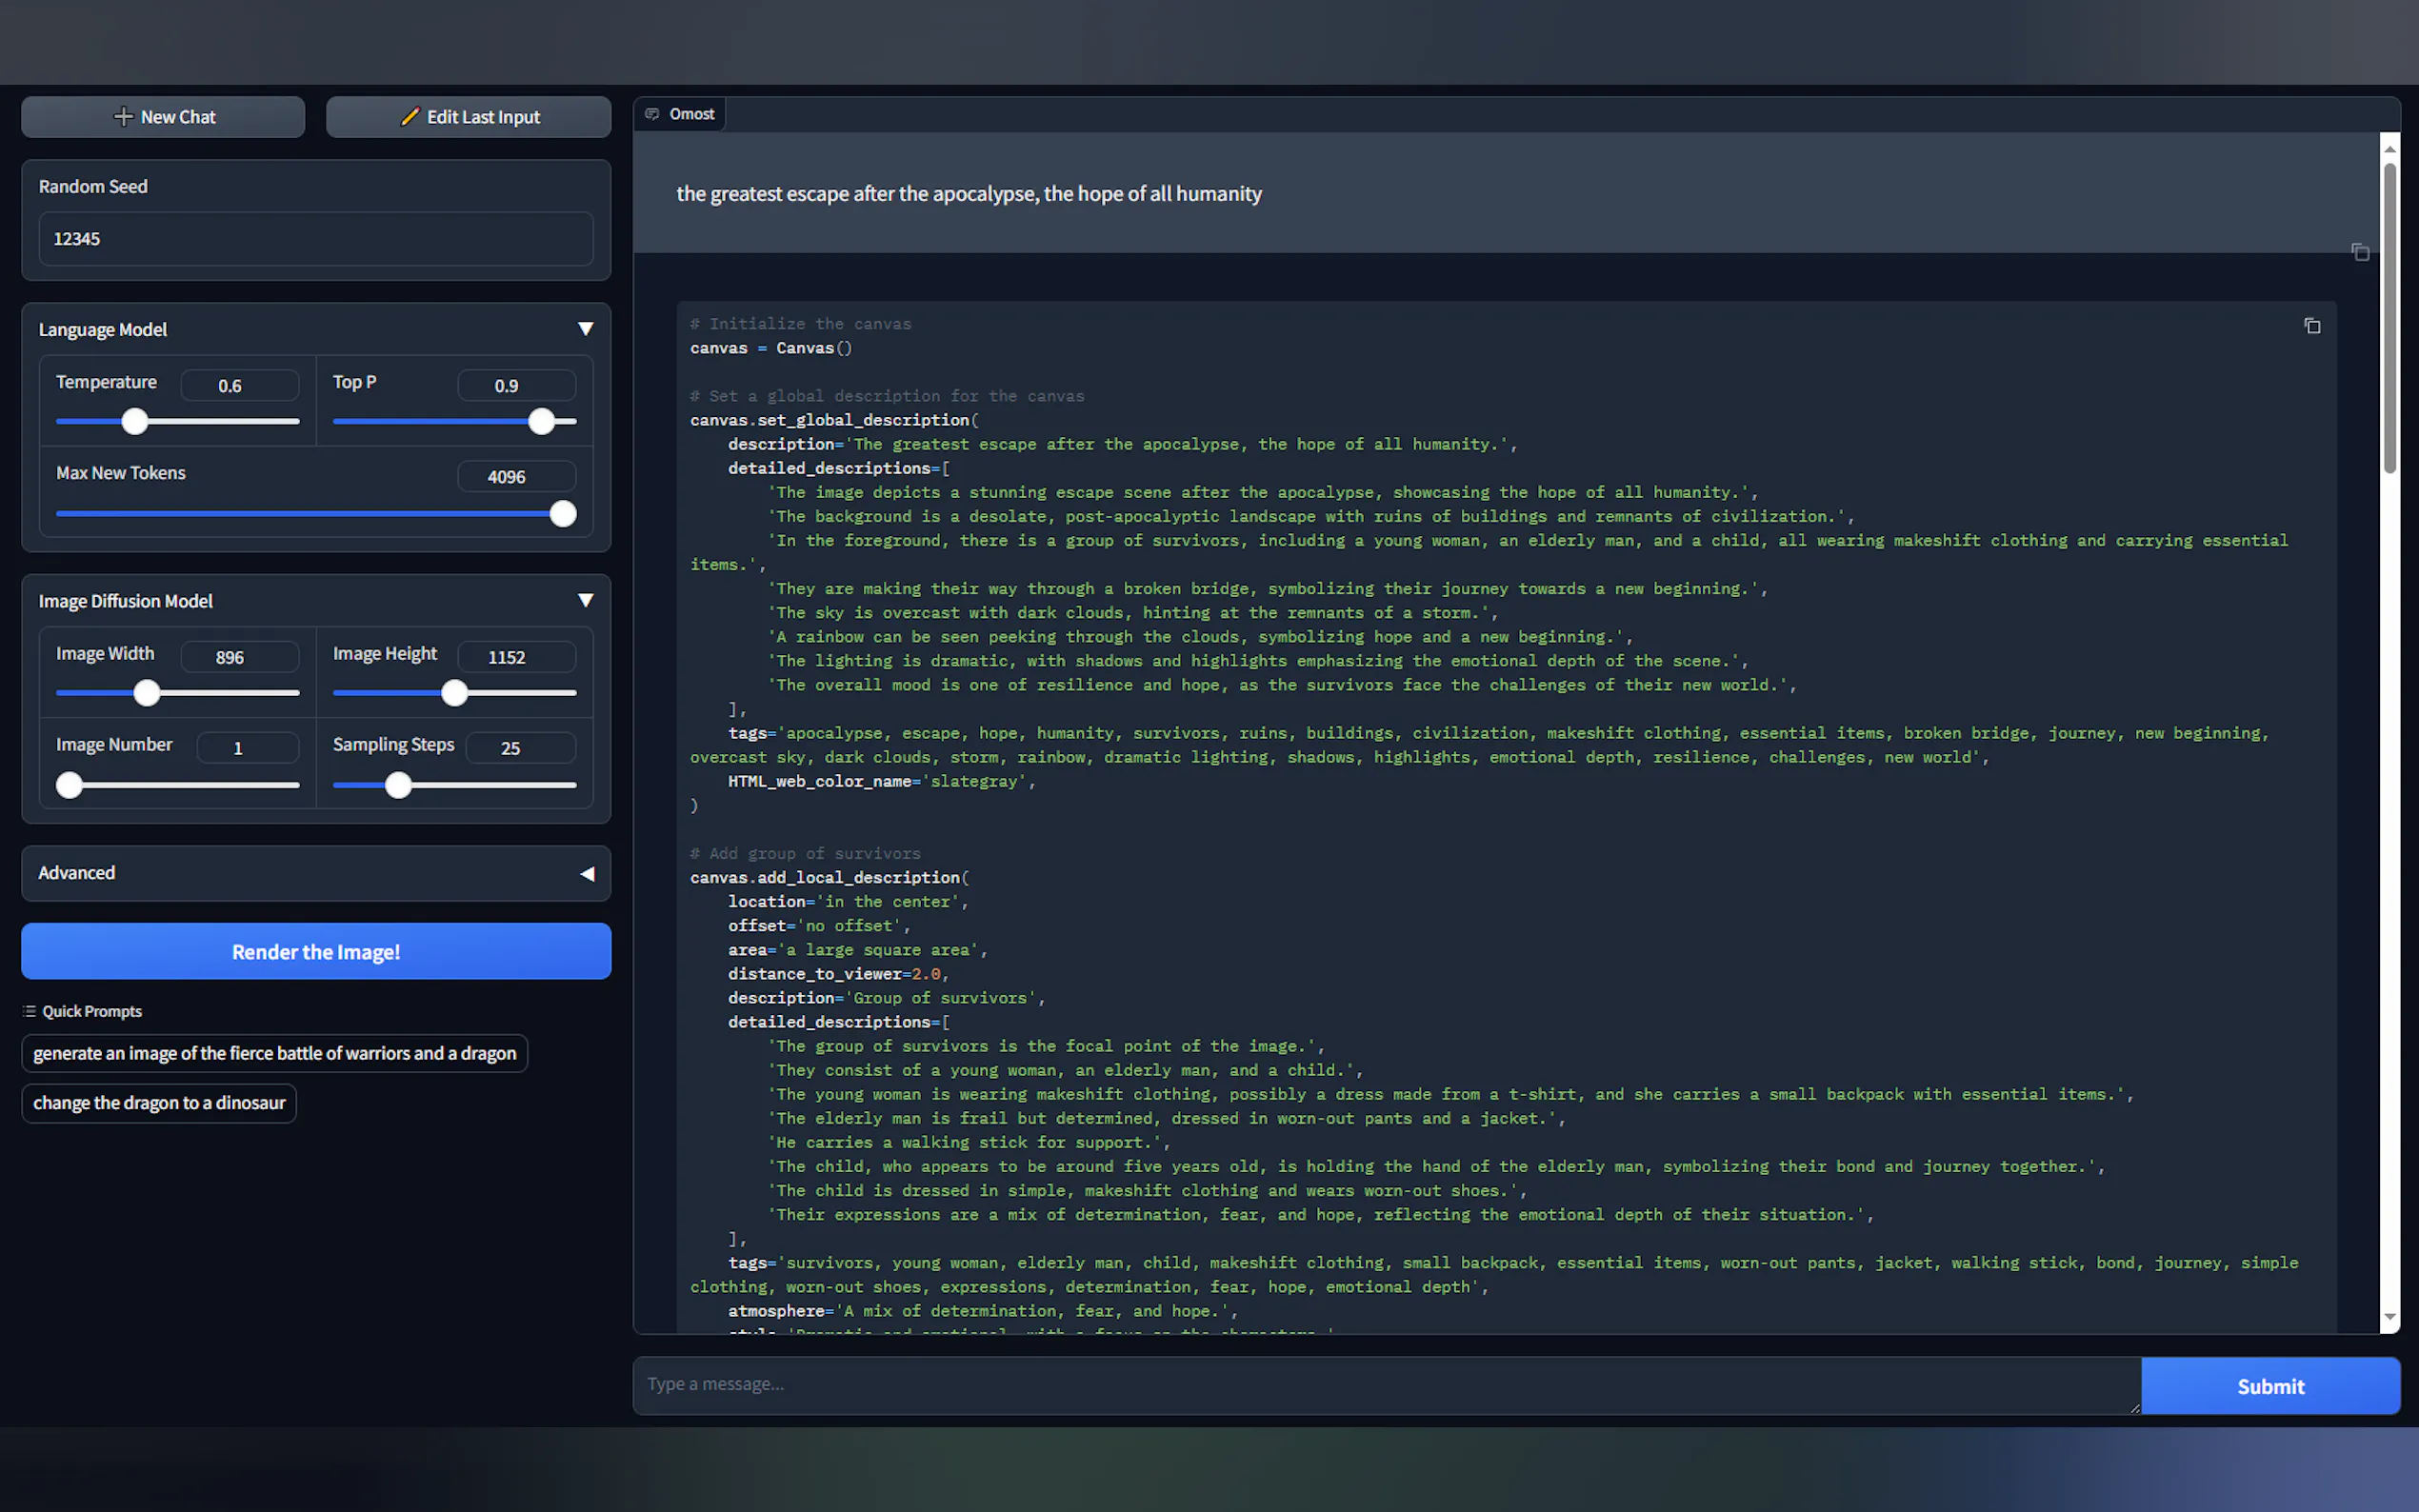
Task: Click the pencil icon on Edit Last Input
Action: pos(409,117)
